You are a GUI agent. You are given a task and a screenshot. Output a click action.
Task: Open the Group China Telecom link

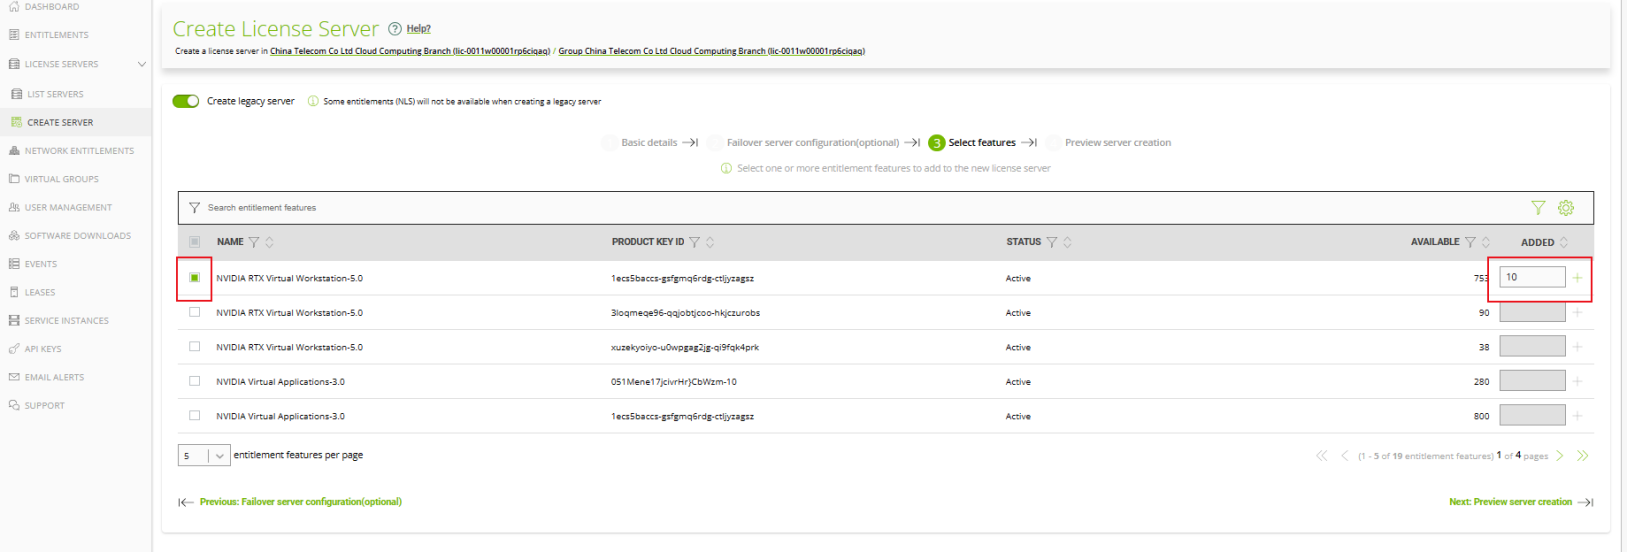click(x=712, y=51)
